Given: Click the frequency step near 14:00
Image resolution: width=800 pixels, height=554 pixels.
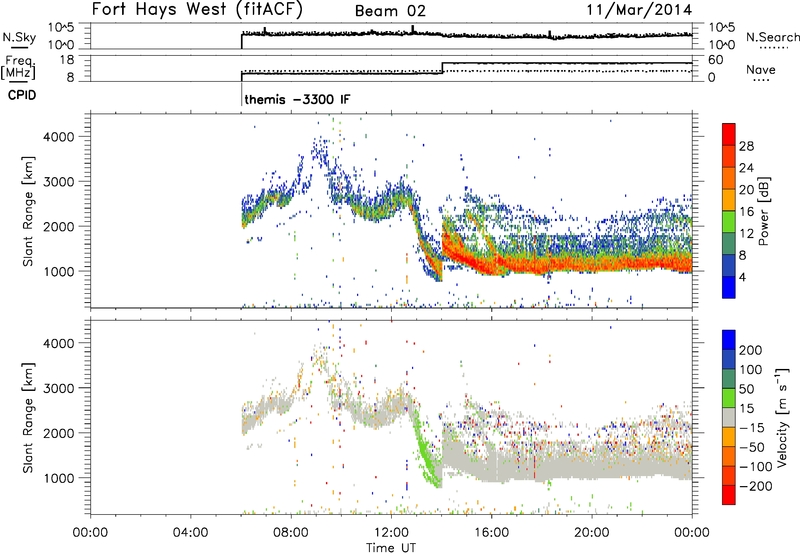Looking at the screenshot, I should (x=442, y=68).
